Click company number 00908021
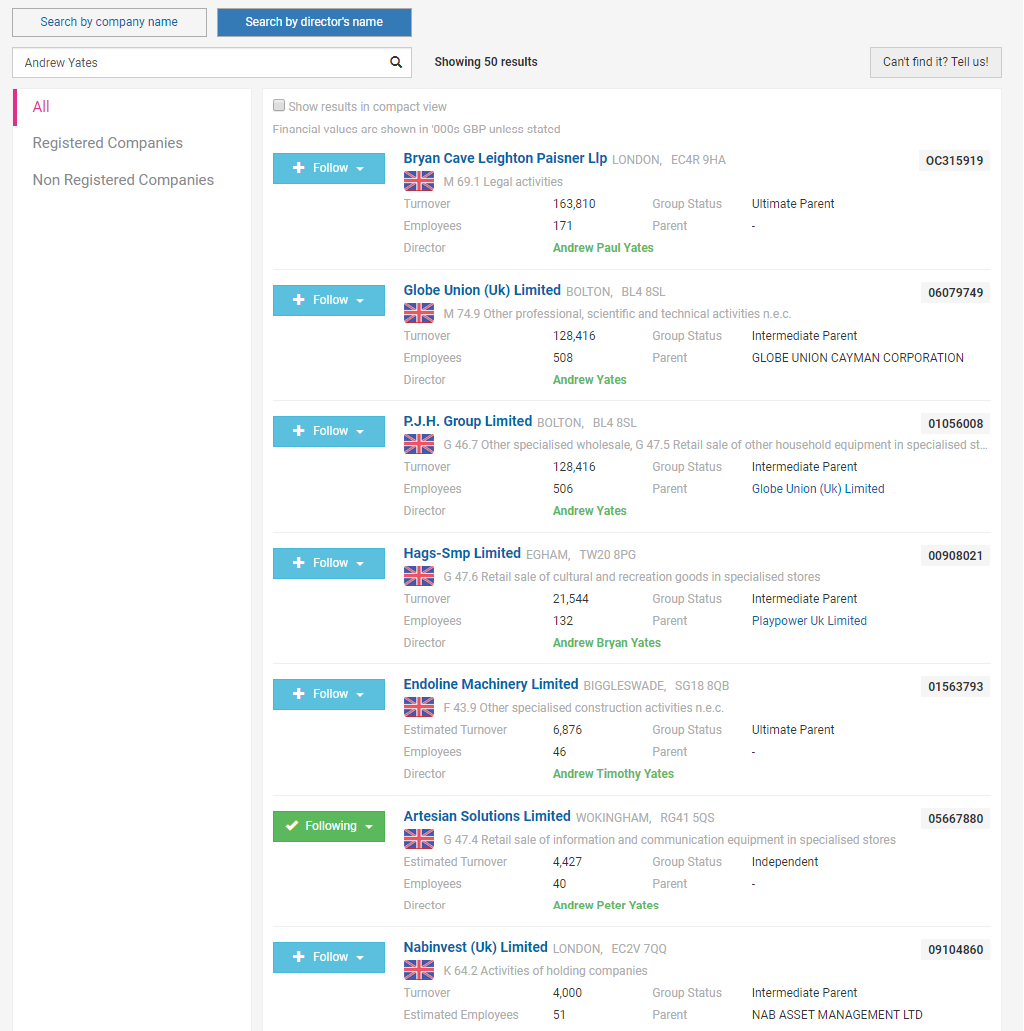 click(955, 556)
